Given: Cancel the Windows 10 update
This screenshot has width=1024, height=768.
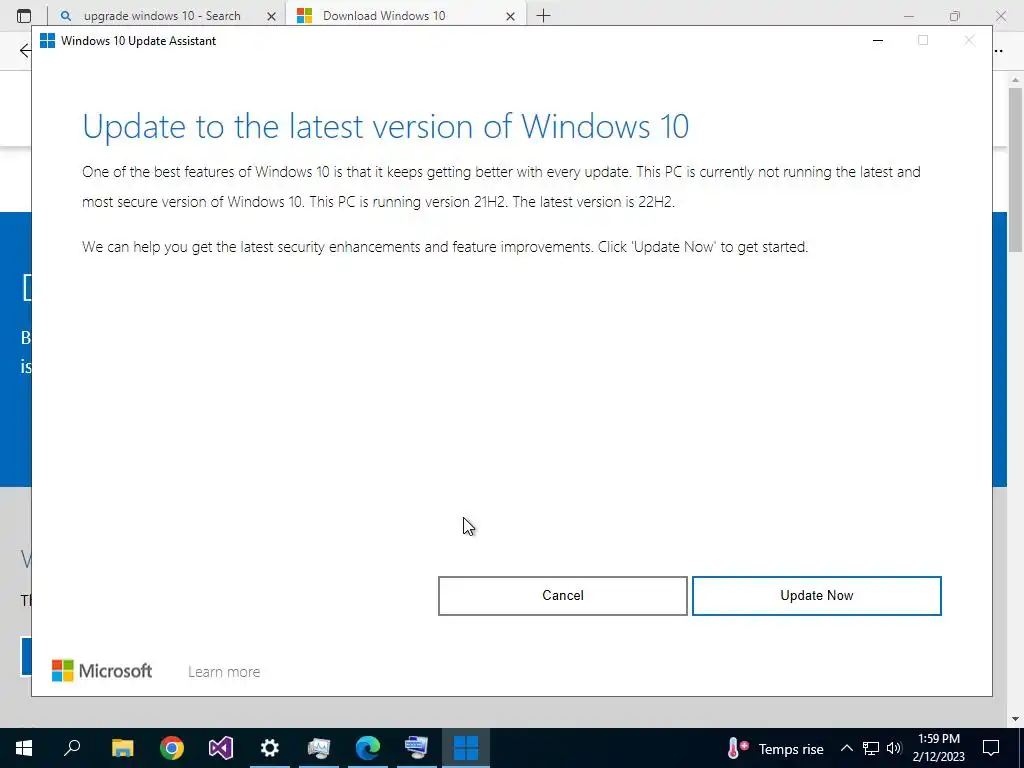Looking at the screenshot, I should [562, 596].
